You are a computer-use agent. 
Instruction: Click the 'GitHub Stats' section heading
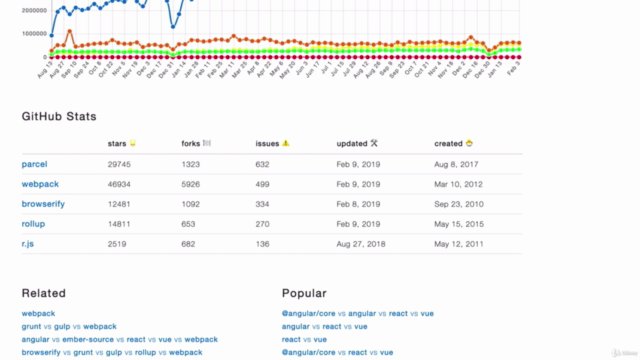coord(59,116)
